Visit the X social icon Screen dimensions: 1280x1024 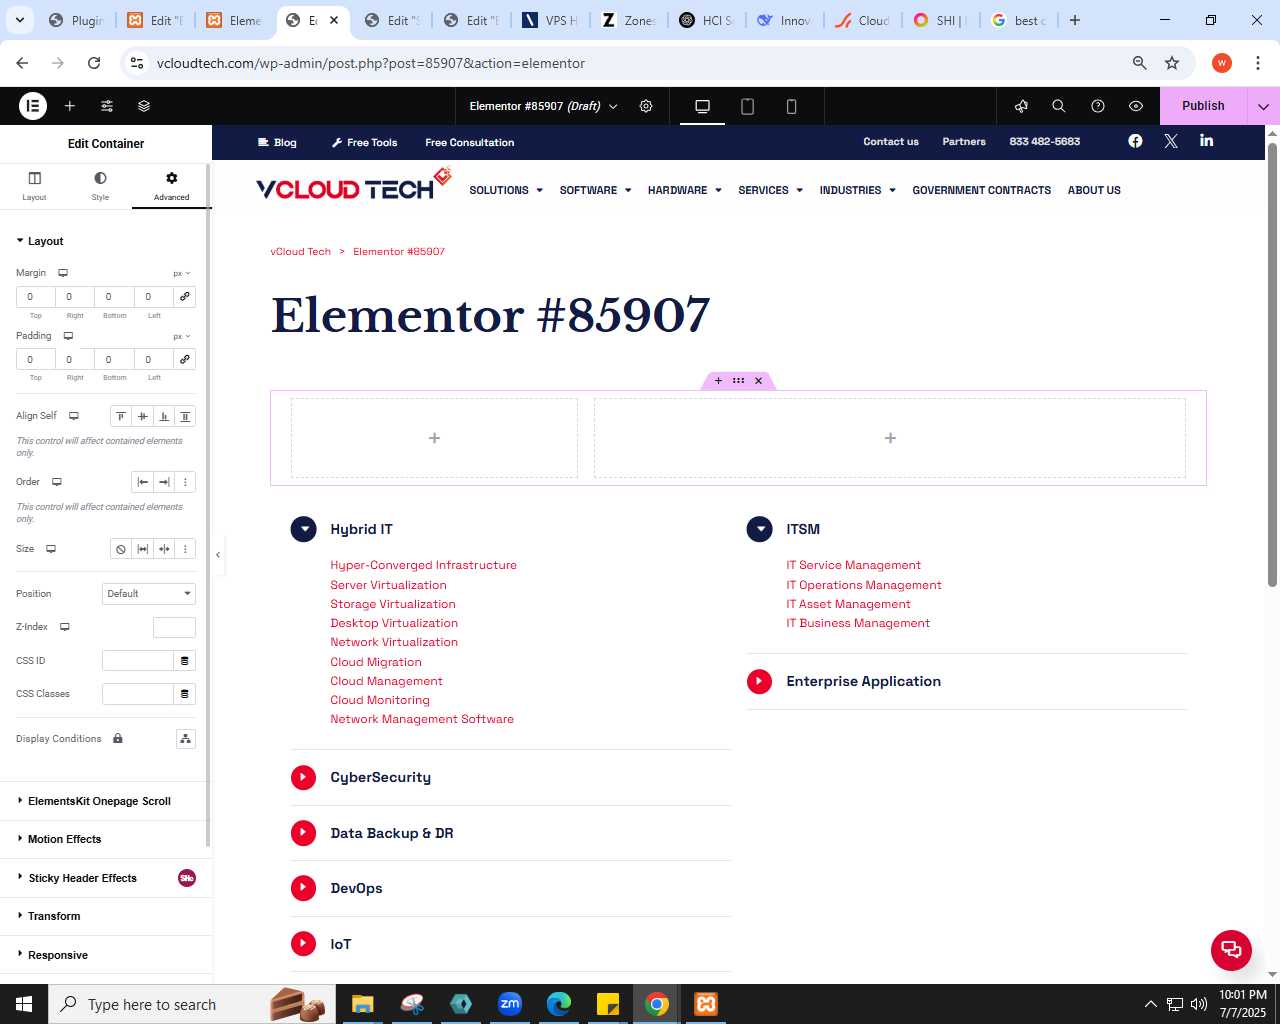[1171, 141]
